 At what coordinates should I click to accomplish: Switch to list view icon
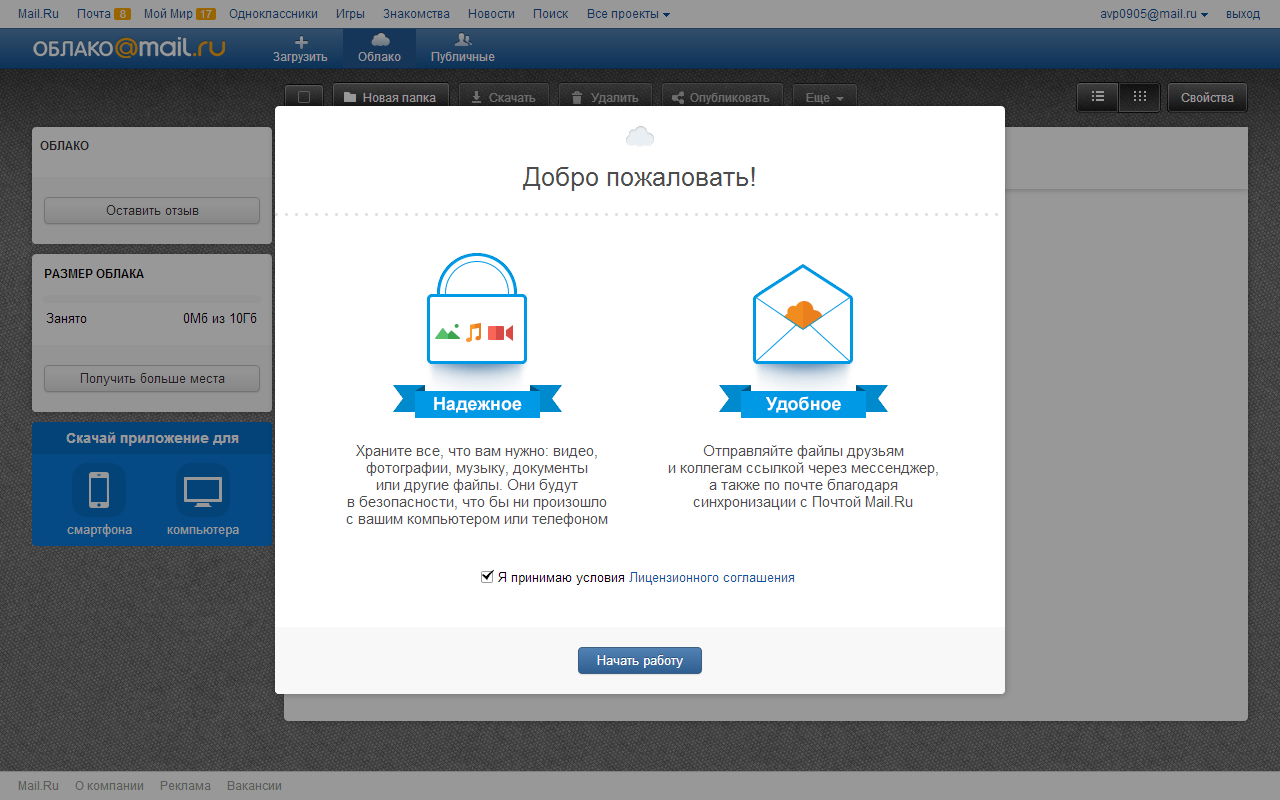1098,97
